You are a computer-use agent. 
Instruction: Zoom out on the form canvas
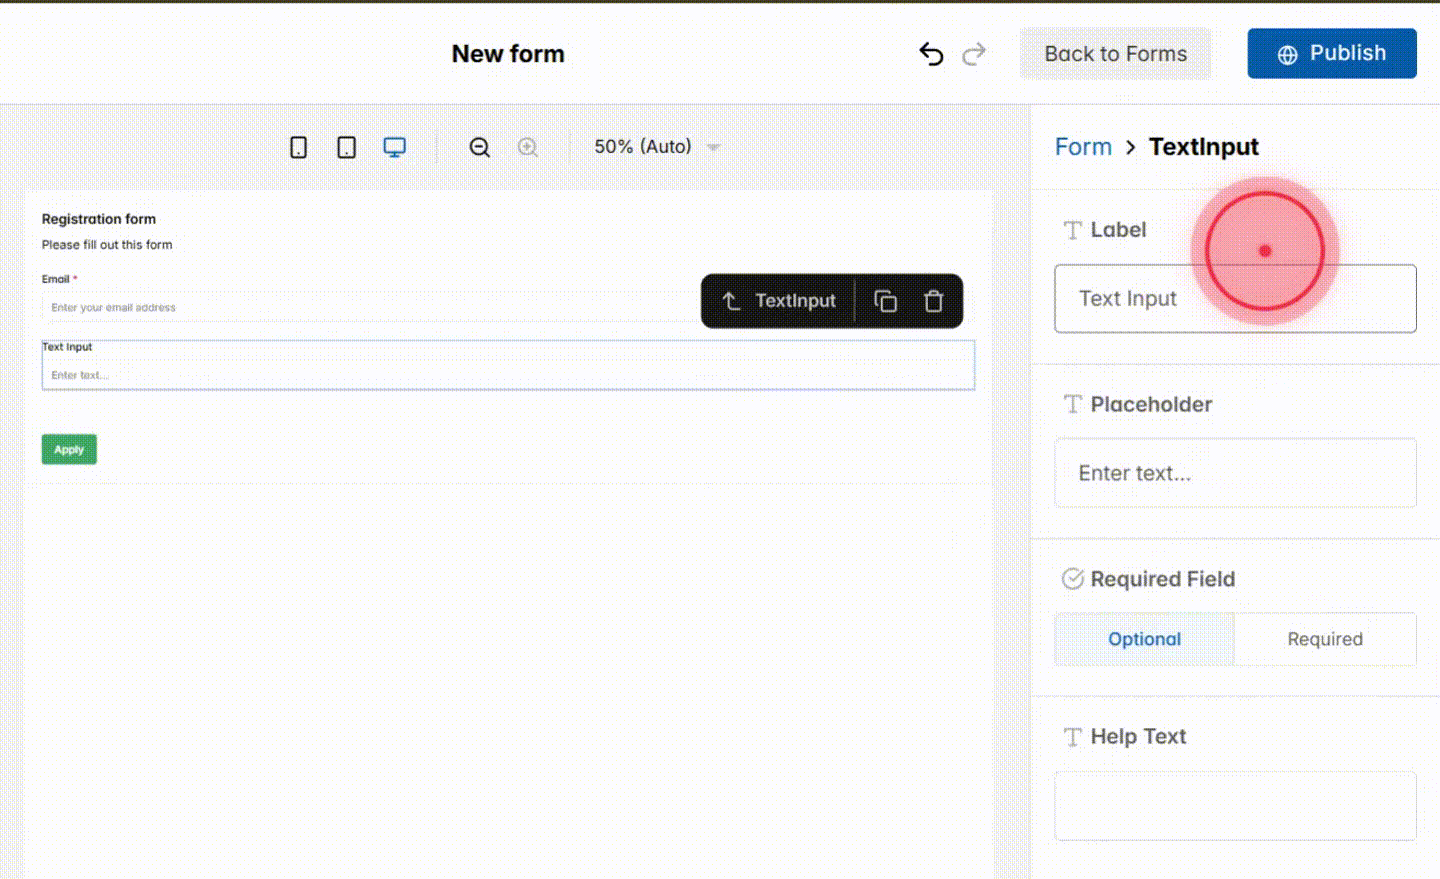tap(480, 146)
